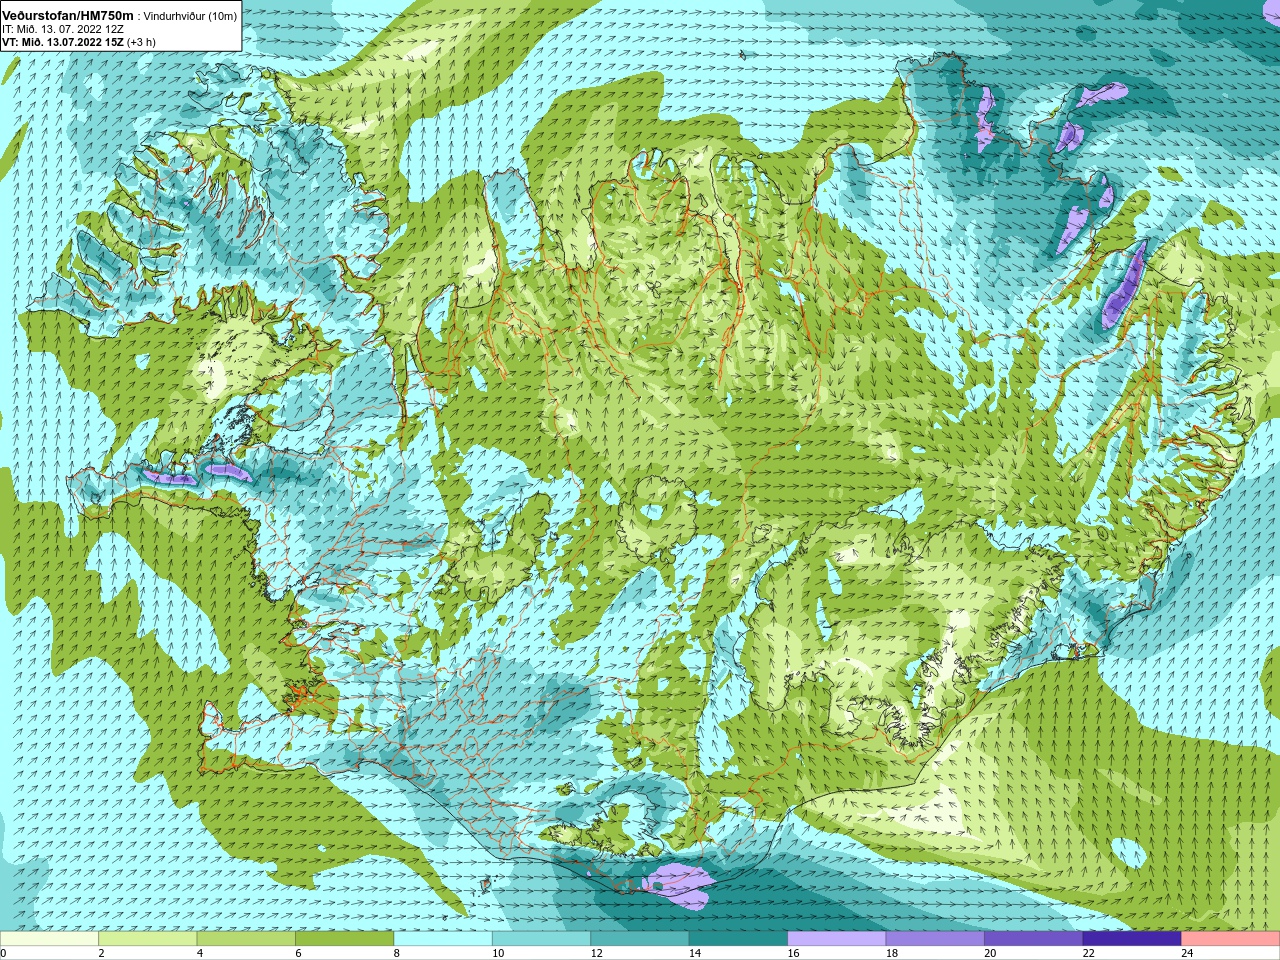The height and width of the screenshot is (960, 1280).
Task: Click the title text "Veðurstofan/HM750m"
Action: click(68, 16)
